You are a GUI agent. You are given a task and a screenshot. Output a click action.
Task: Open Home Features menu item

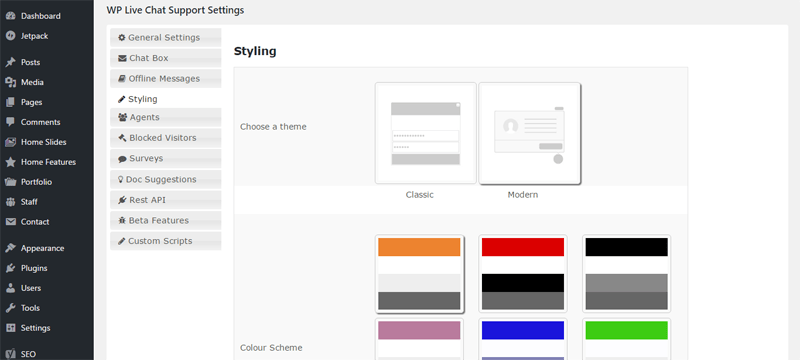coord(47,162)
